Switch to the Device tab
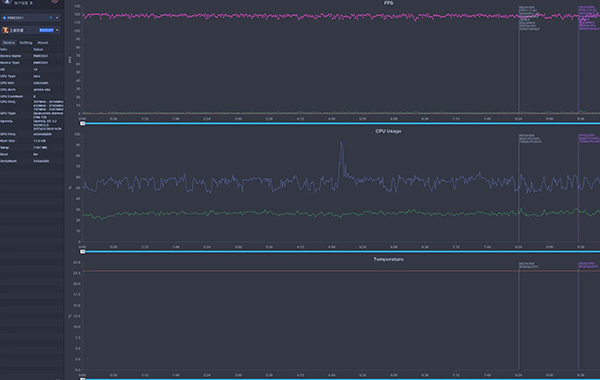Screen dimensions: 600x380 point(9,42)
